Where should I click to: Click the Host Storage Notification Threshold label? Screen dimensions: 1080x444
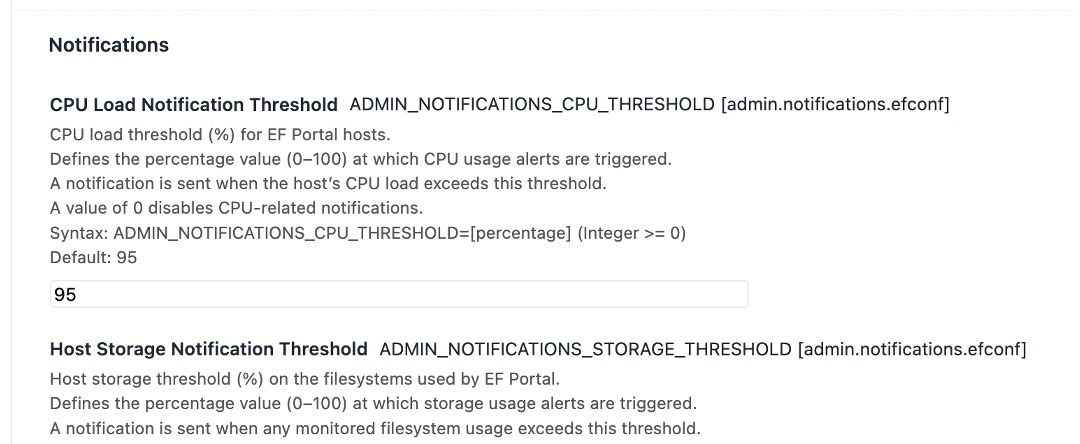pyautogui.click(x=208, y=349)
